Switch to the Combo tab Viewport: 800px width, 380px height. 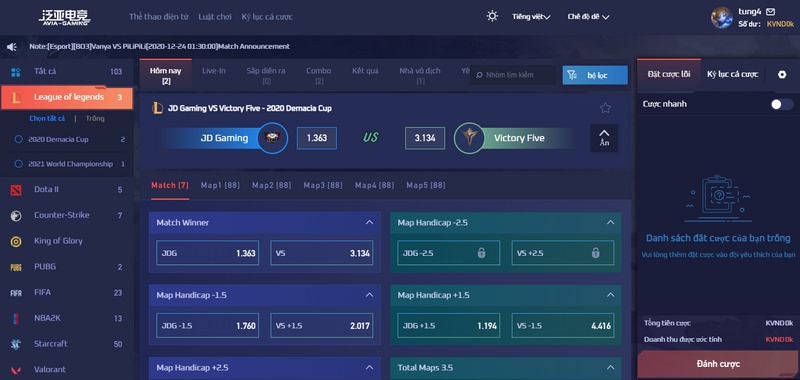point(319,75)
